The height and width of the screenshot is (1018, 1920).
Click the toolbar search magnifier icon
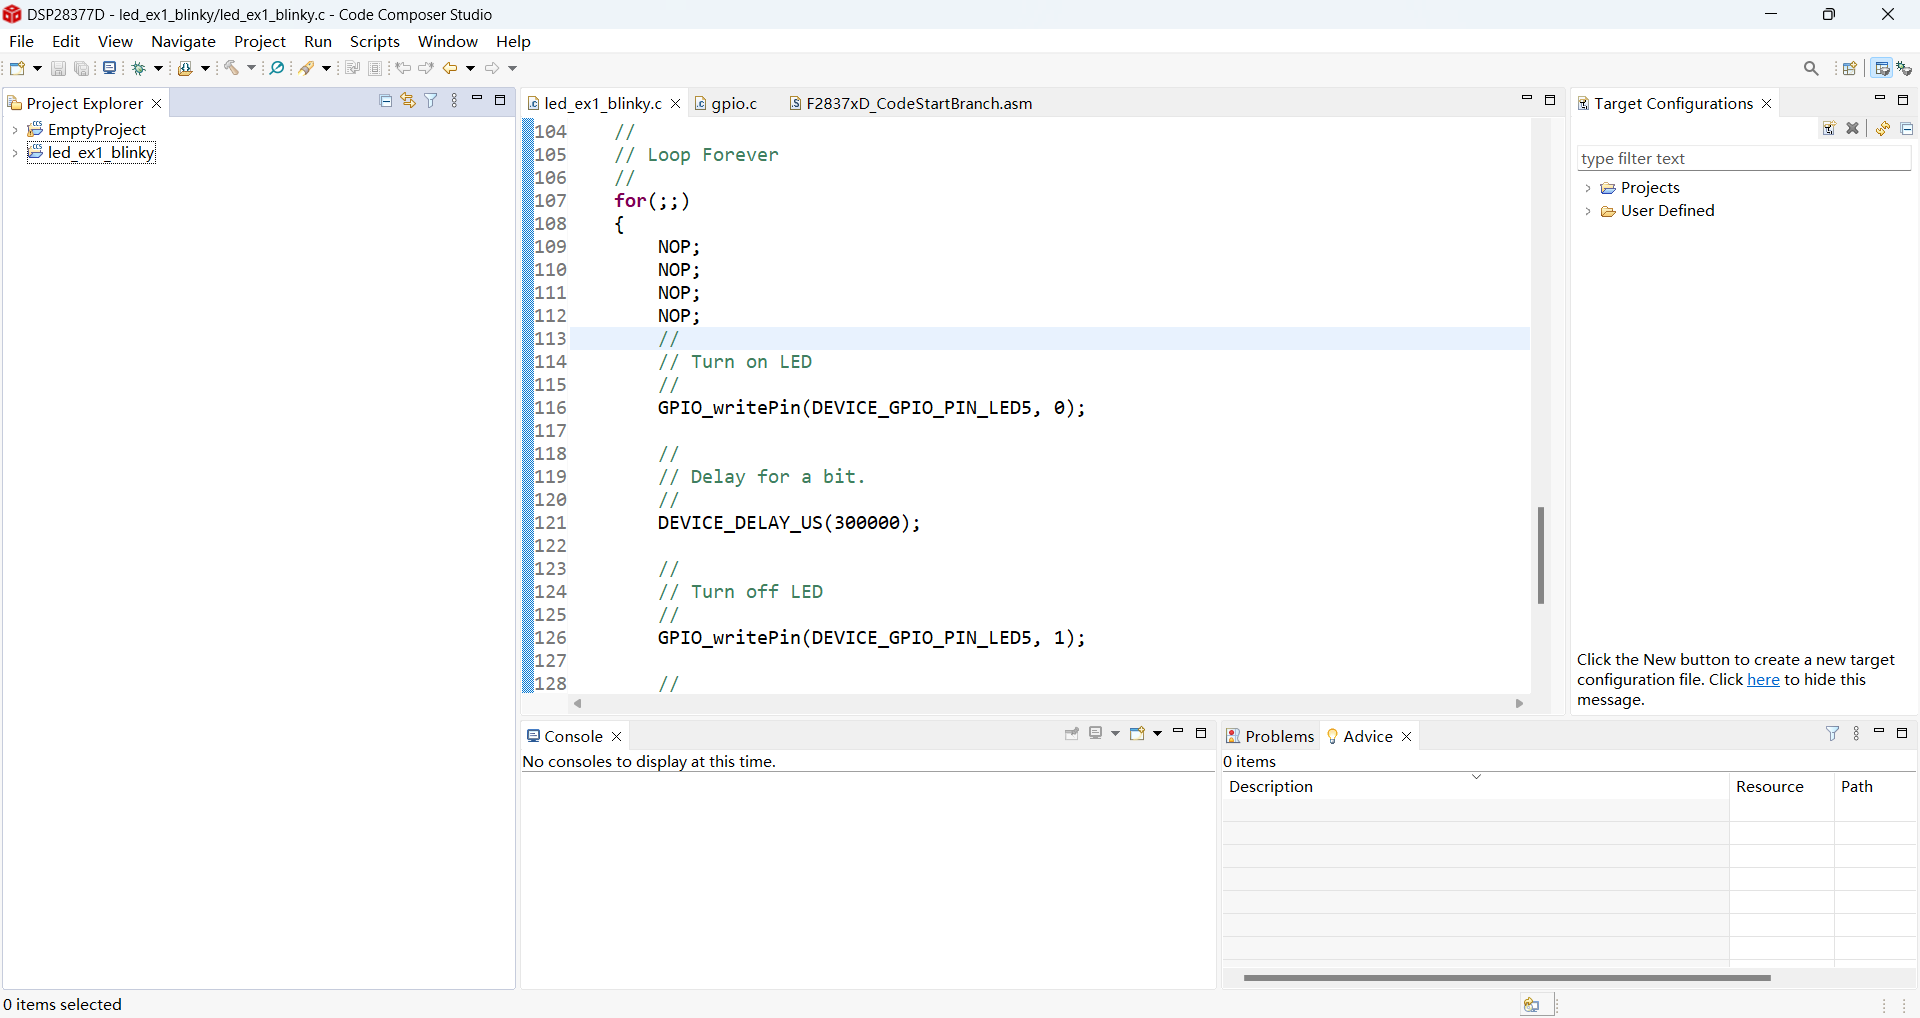(1811, 68)
